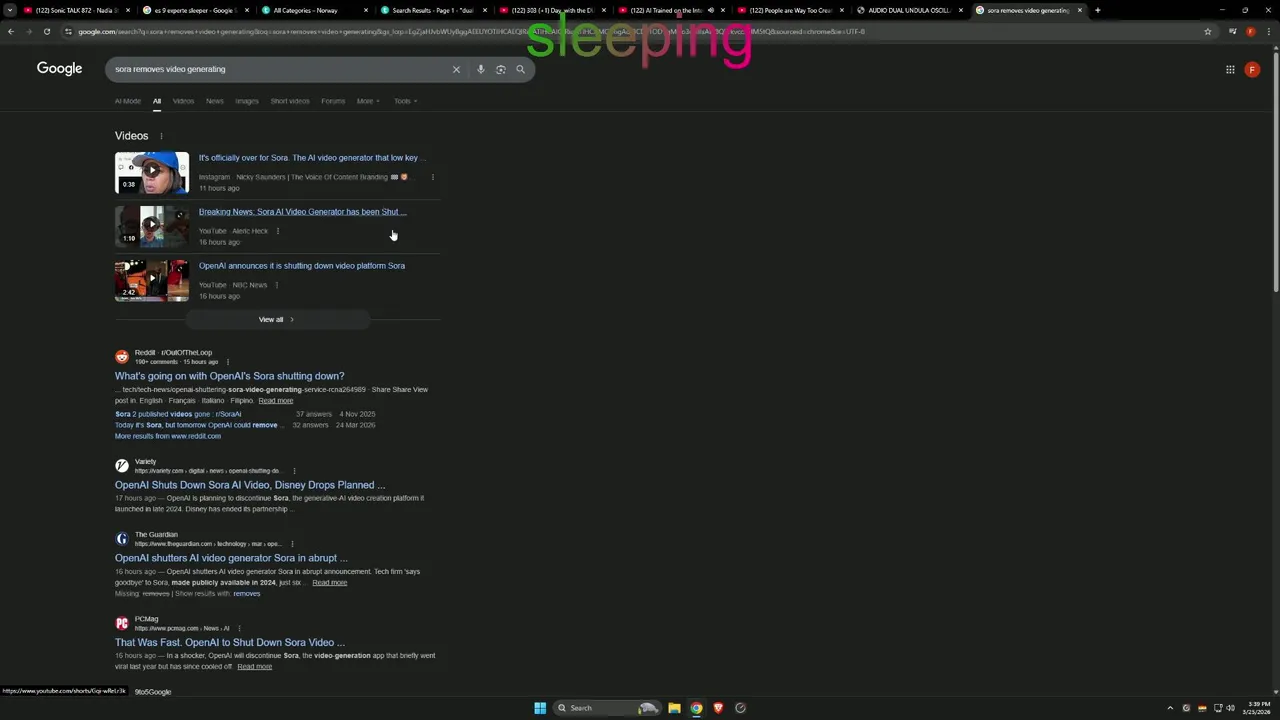Open the Google apps grid
This screenshot has width=1280, height=720.
pyautogui.click(x=1230, y=69)
